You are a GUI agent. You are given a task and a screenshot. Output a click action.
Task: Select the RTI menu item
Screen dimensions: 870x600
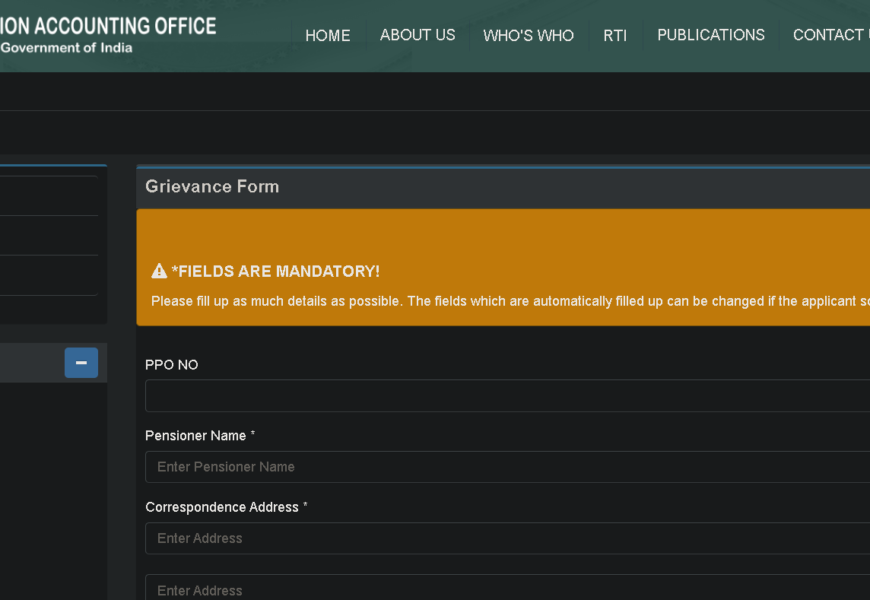615,36
